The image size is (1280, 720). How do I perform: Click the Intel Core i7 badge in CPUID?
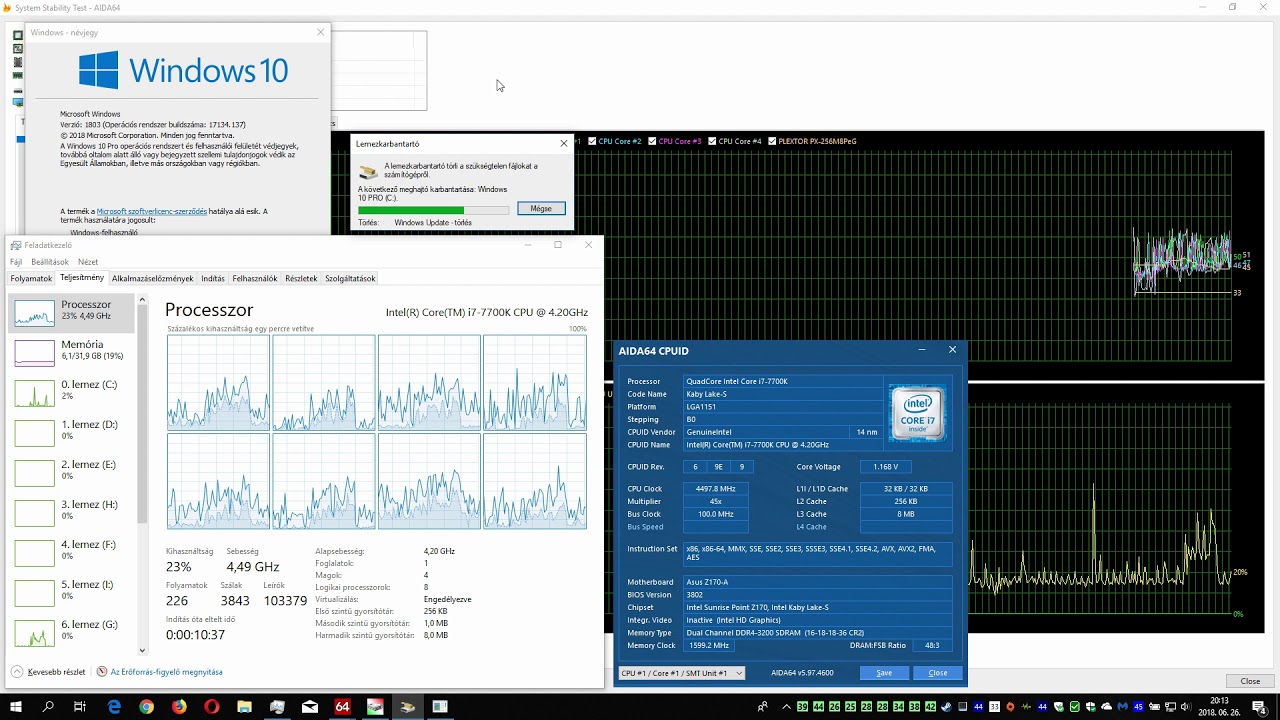coord(917,413)
